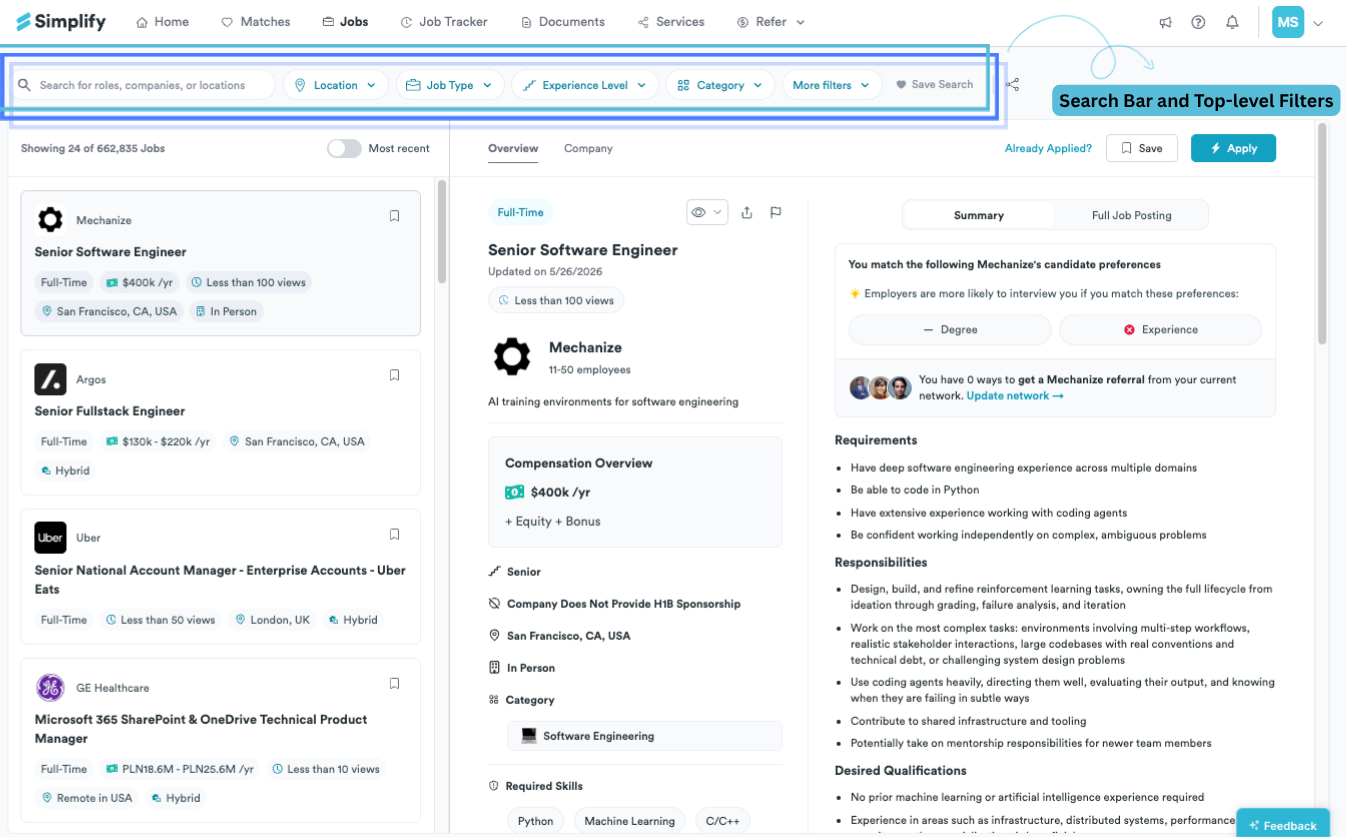Image resolution: width=1355 pixels, height=837 pixels.
Task: Click the London, UK tag on Uber card
Action: click(272, 620)
